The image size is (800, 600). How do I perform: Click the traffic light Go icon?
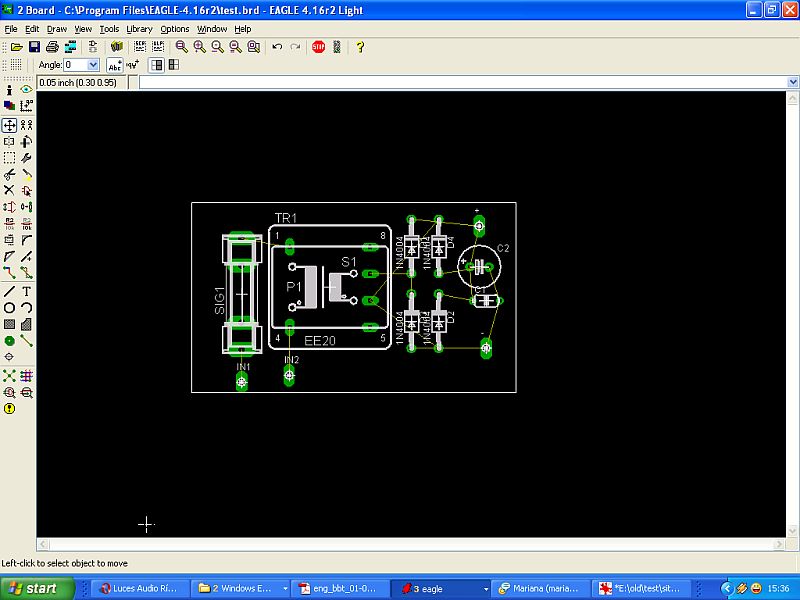[337, 47]
